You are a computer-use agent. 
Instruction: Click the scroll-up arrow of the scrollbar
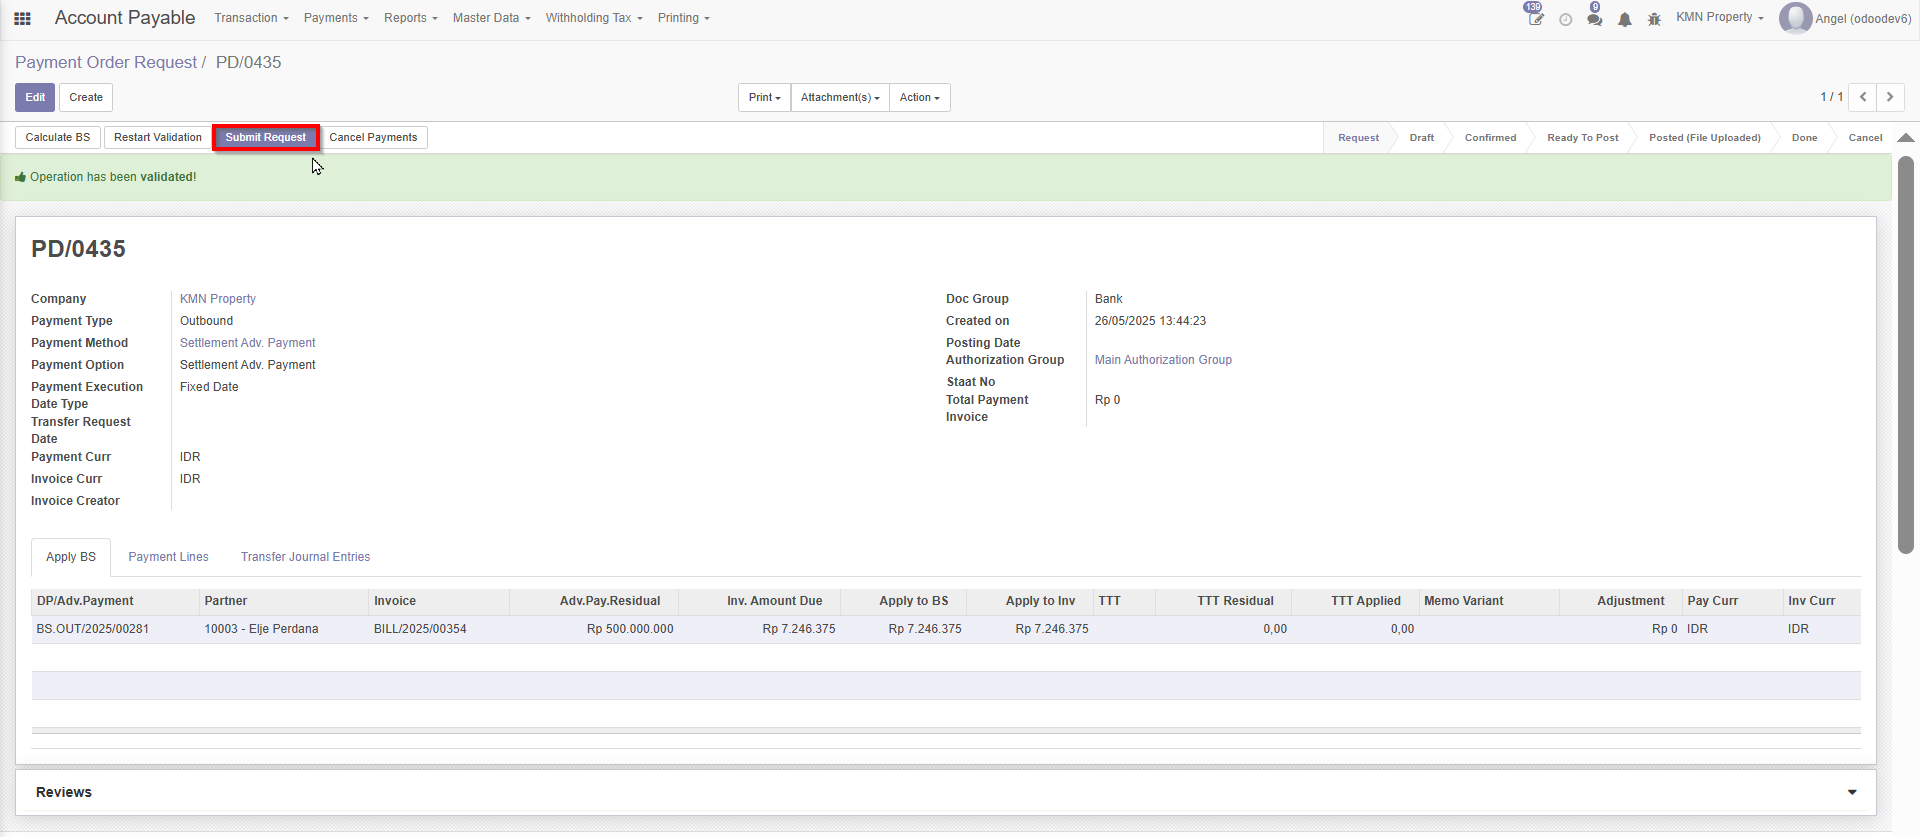pos(1906,138)
